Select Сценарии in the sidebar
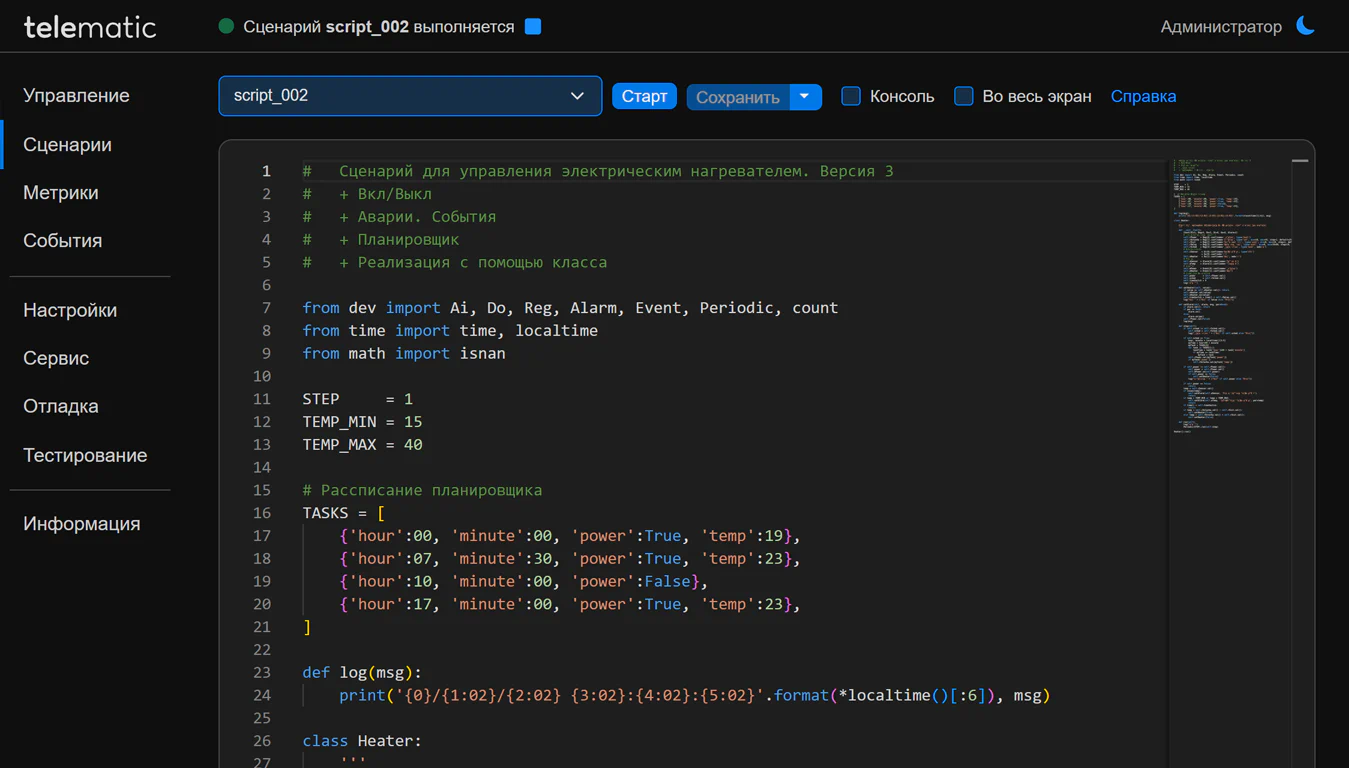 (x=67, y=145)
